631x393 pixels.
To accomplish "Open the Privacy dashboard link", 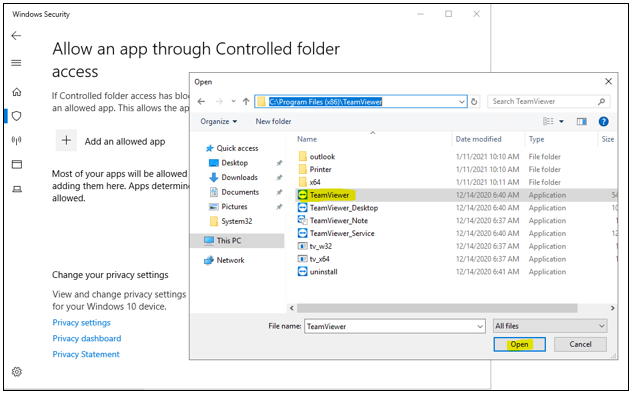I will (87, 338).
